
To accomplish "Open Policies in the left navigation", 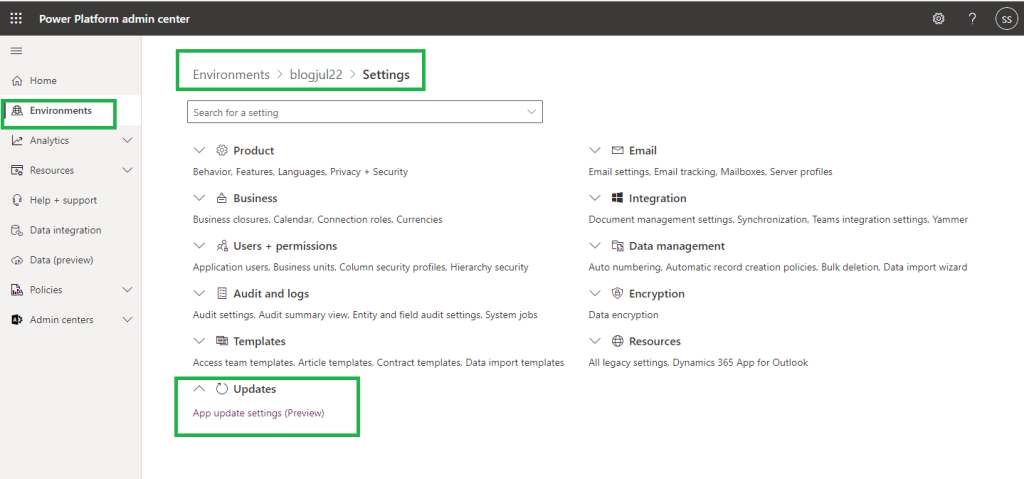I will (46, 290).
